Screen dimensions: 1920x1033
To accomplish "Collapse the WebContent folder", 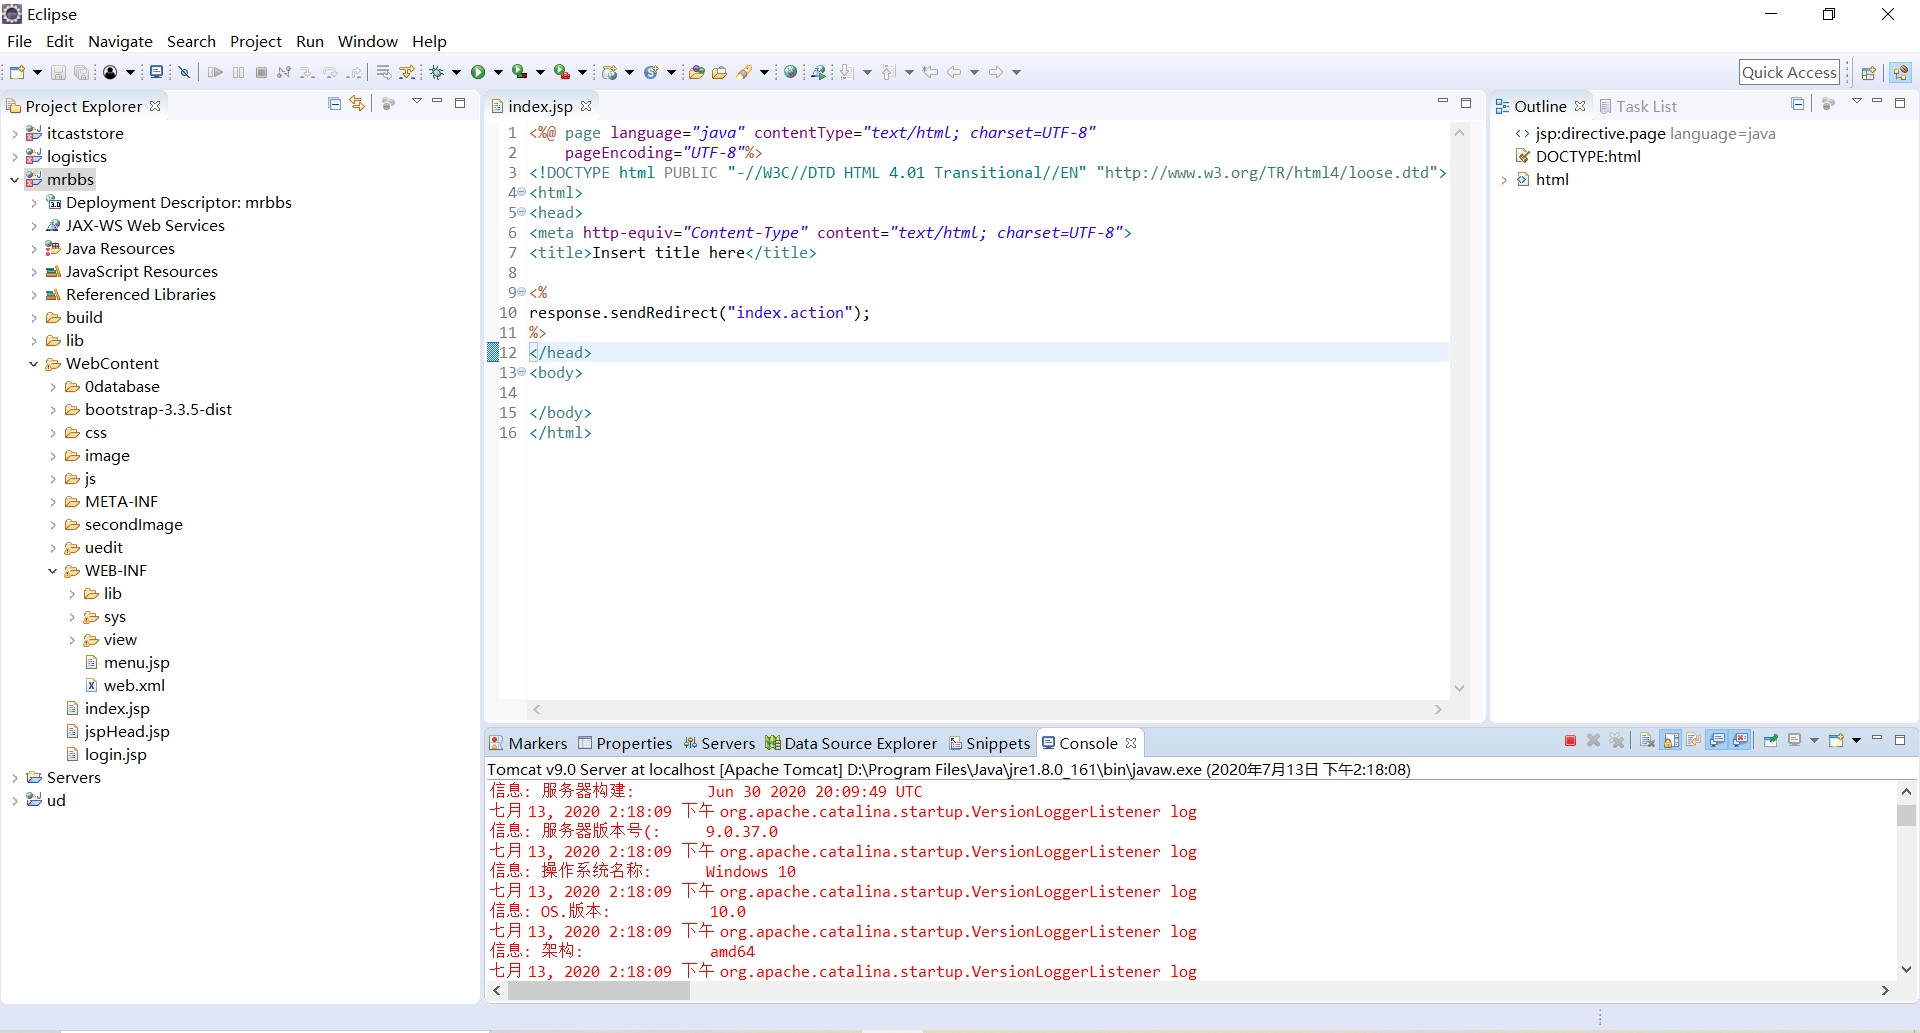I will [x=33, y=364].
